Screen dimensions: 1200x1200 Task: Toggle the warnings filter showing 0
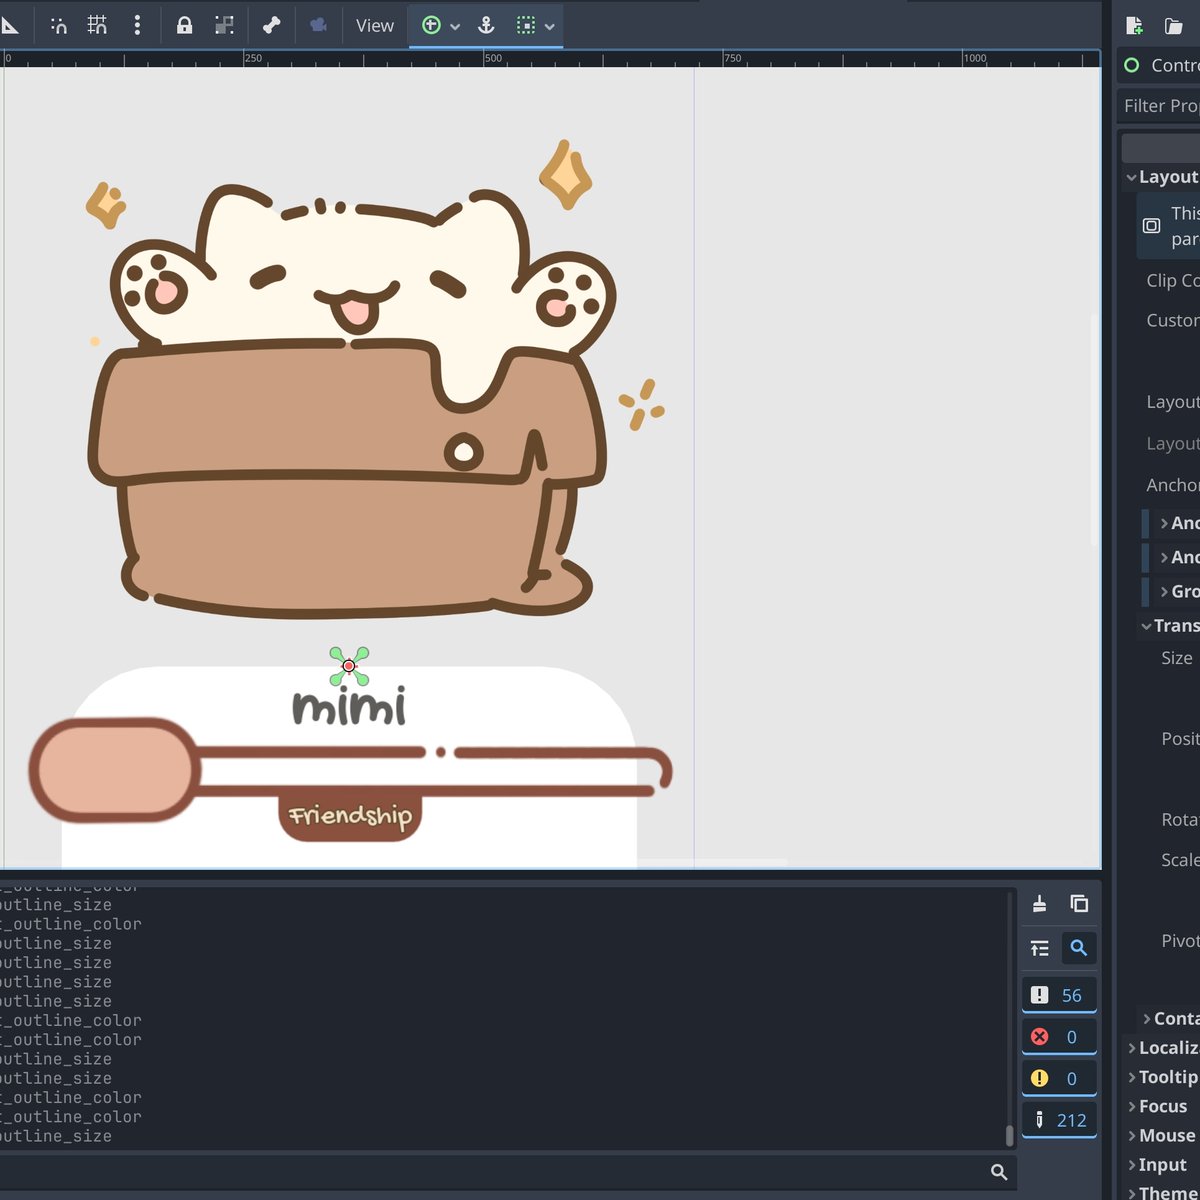[1059, 1077]
